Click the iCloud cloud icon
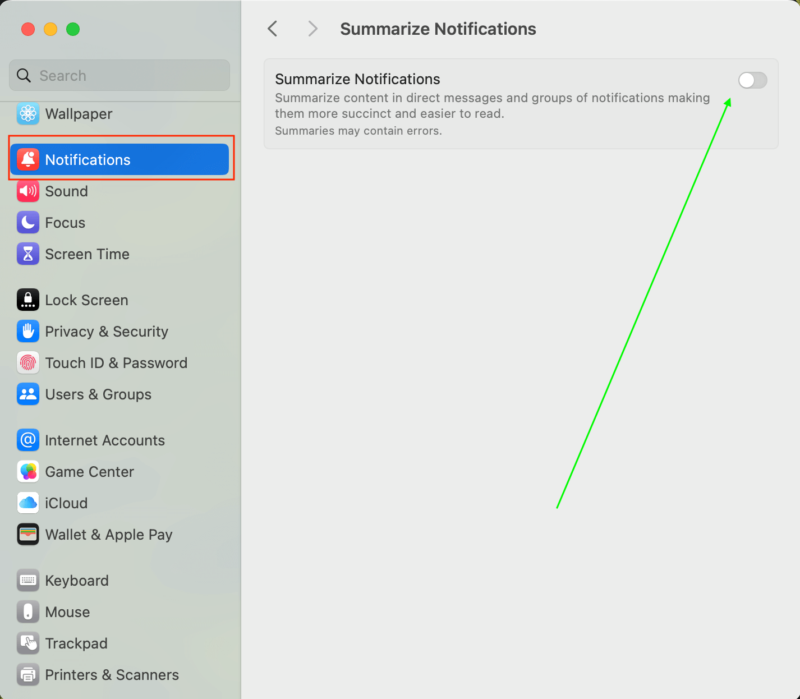This screenshot has height=699, width=800. (x=28, y=503)
